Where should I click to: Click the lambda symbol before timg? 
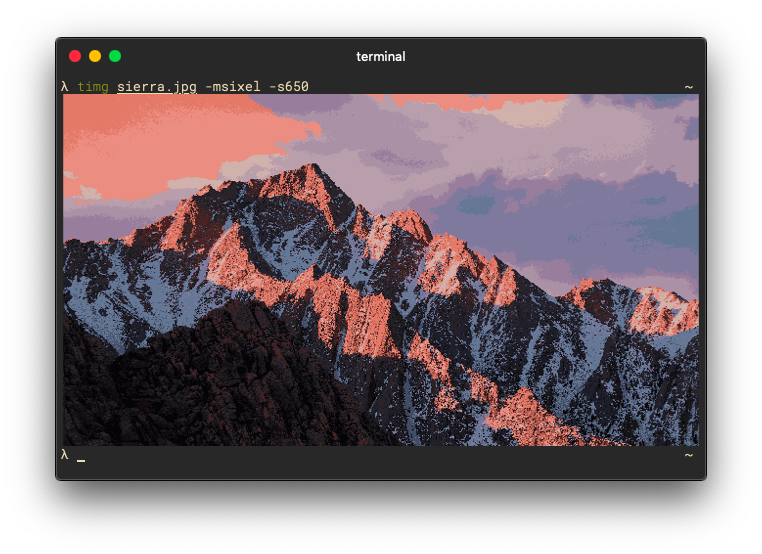65,87
